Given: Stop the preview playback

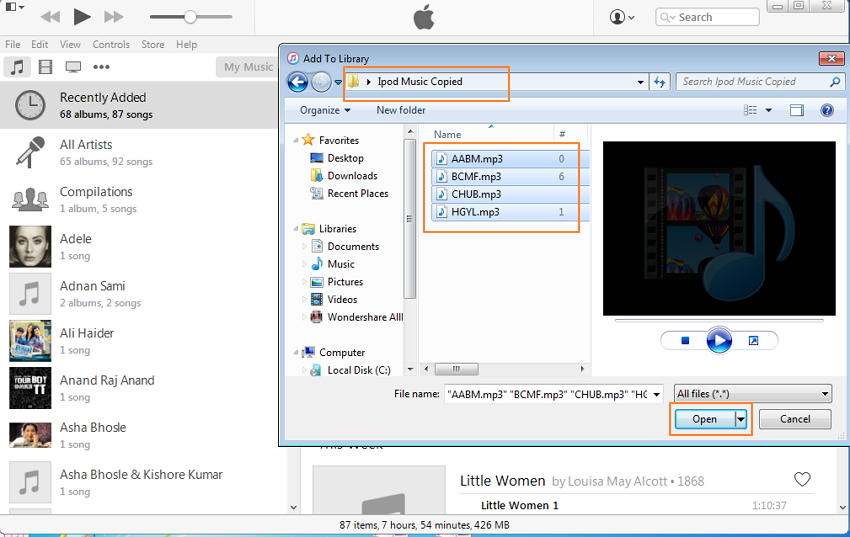Looking at the screenshot, I should point(685,341).
